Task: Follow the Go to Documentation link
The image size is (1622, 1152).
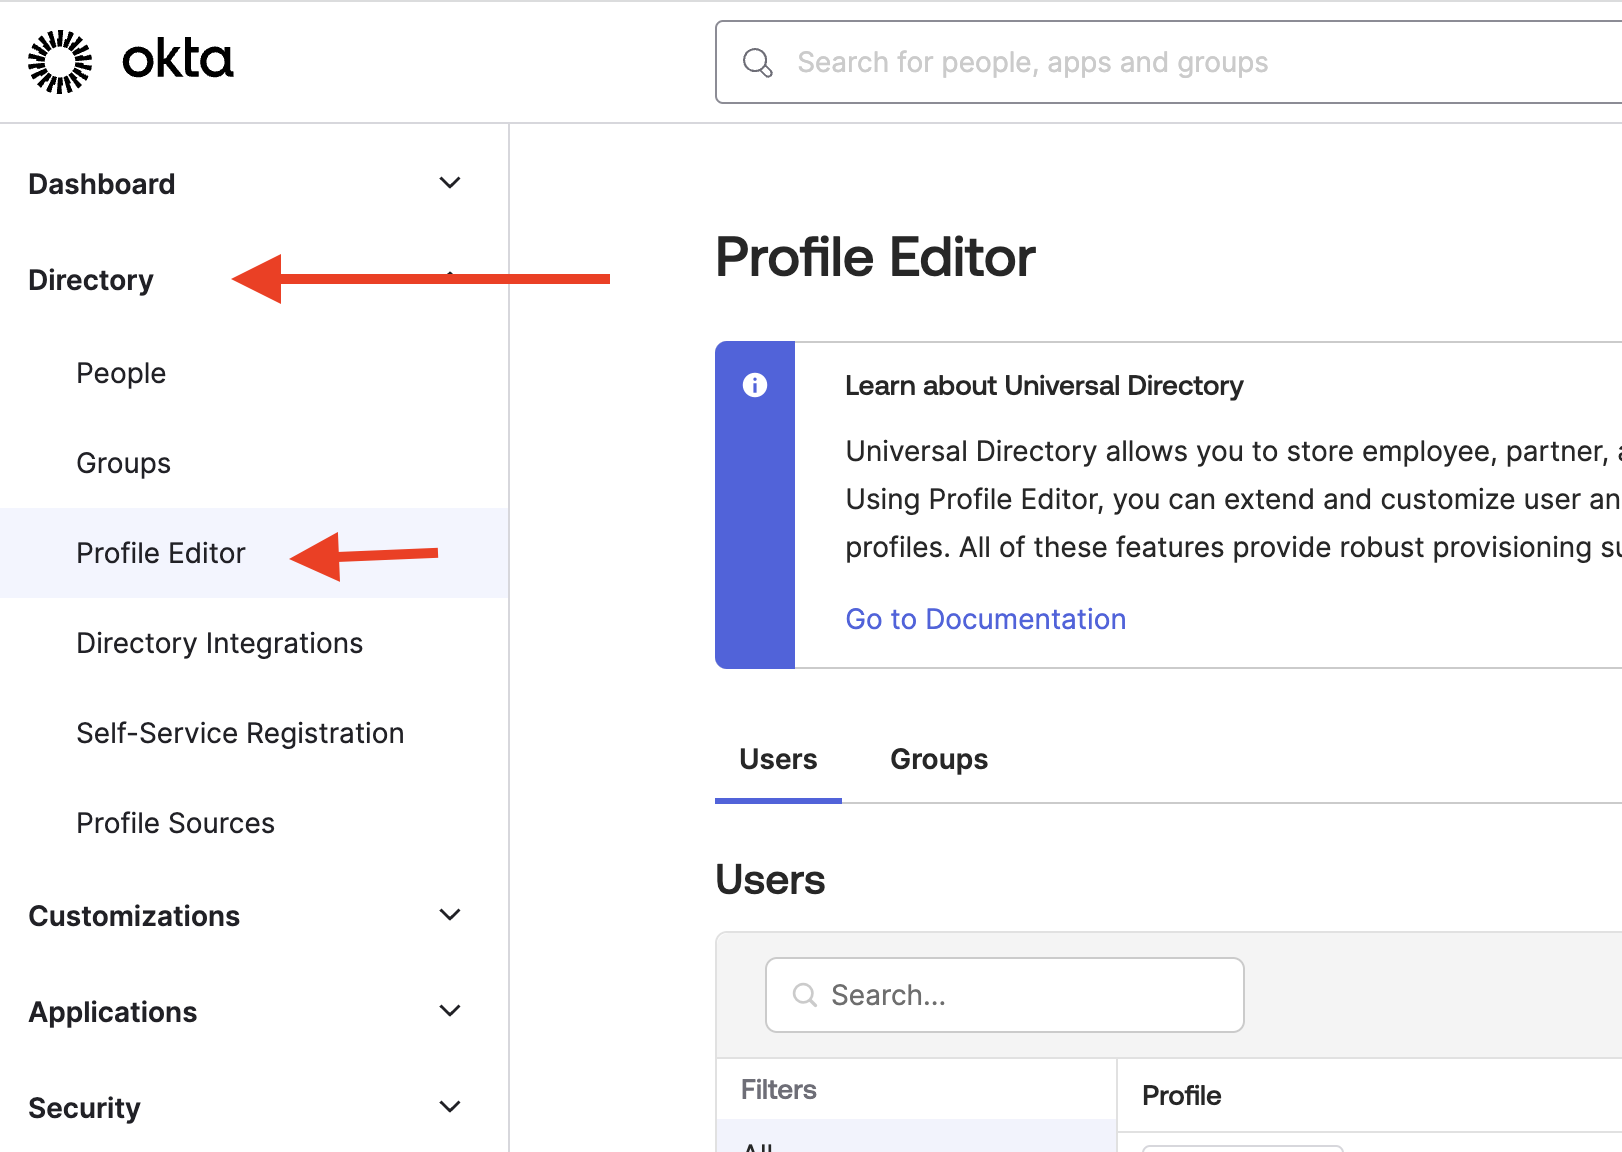Action: point(986,619)
